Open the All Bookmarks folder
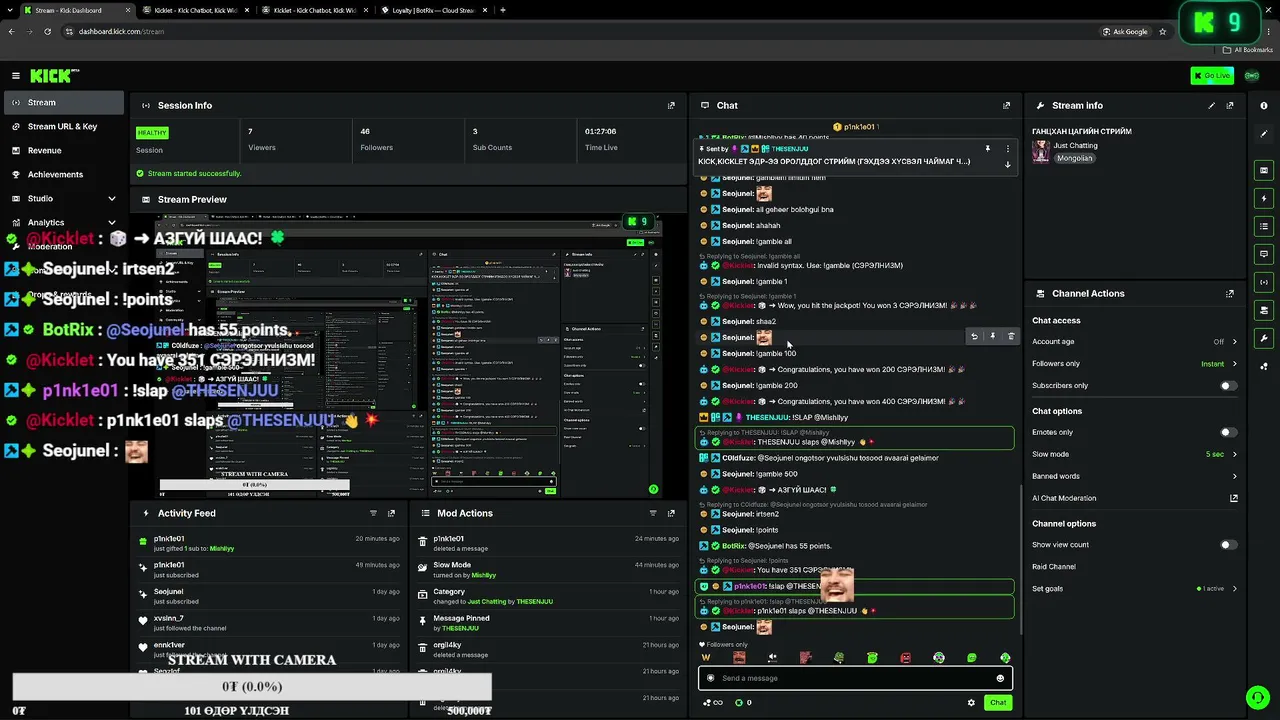This screenshot has height=720, width=1280. [x=1248, y=50]
